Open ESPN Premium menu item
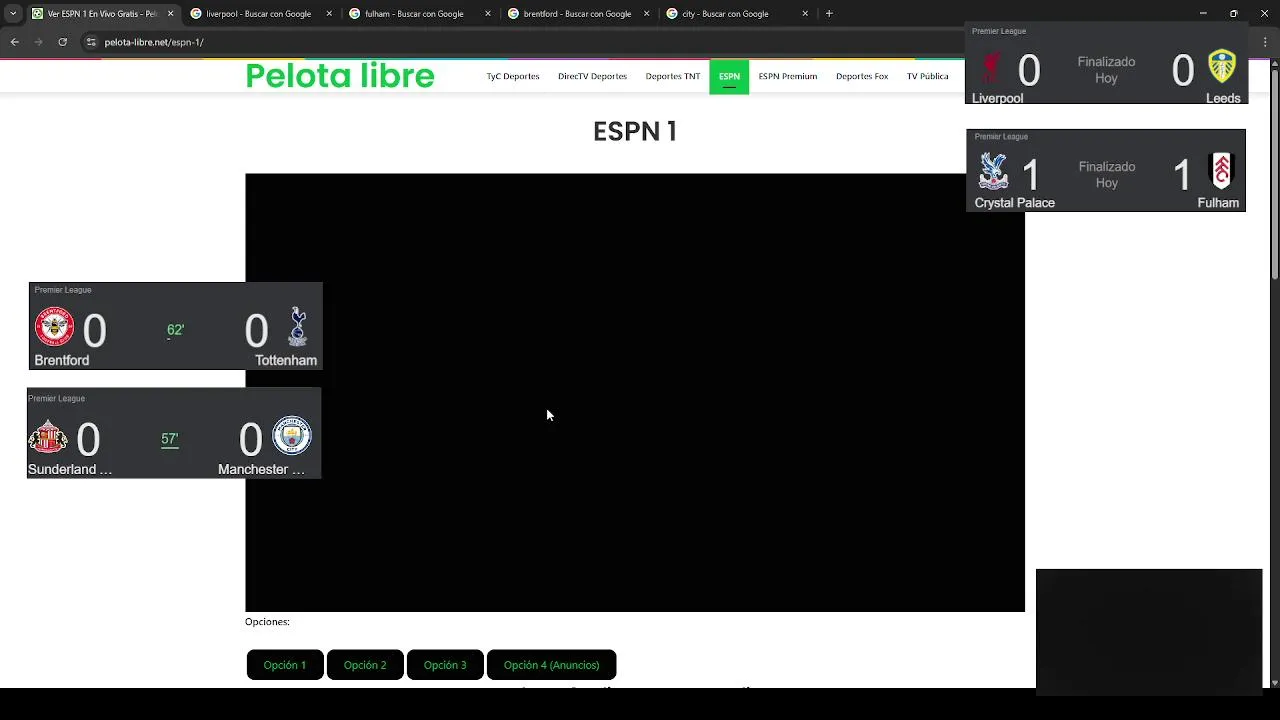Viewport: 1280px width, 720px height. 788,76
